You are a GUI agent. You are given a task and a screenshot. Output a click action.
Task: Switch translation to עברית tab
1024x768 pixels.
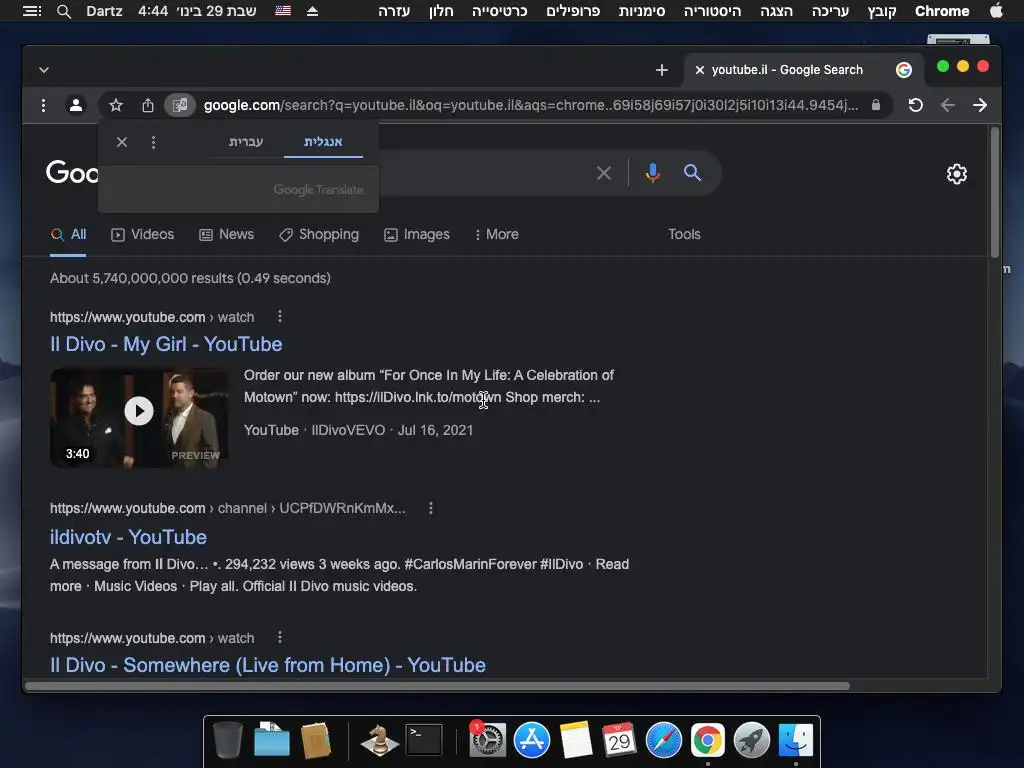(x=246, y=142)
